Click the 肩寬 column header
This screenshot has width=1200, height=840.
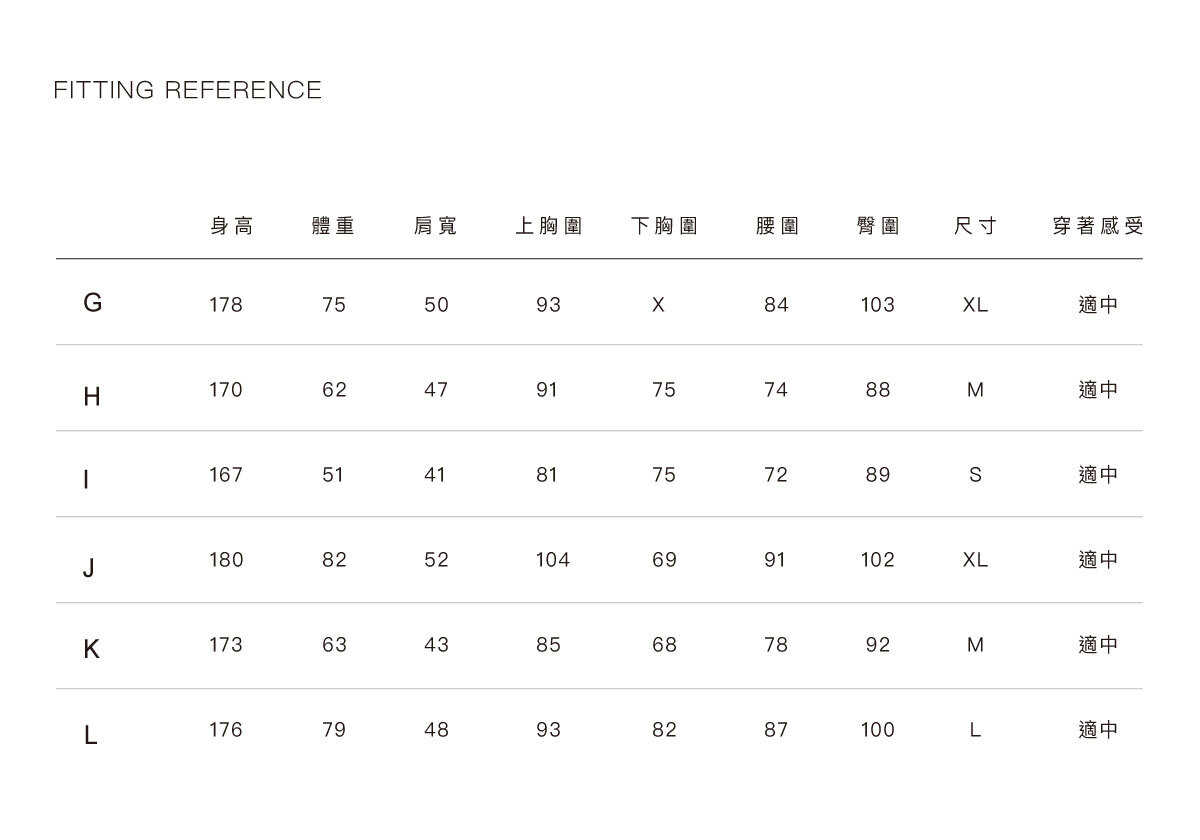(x=436, y=227)
